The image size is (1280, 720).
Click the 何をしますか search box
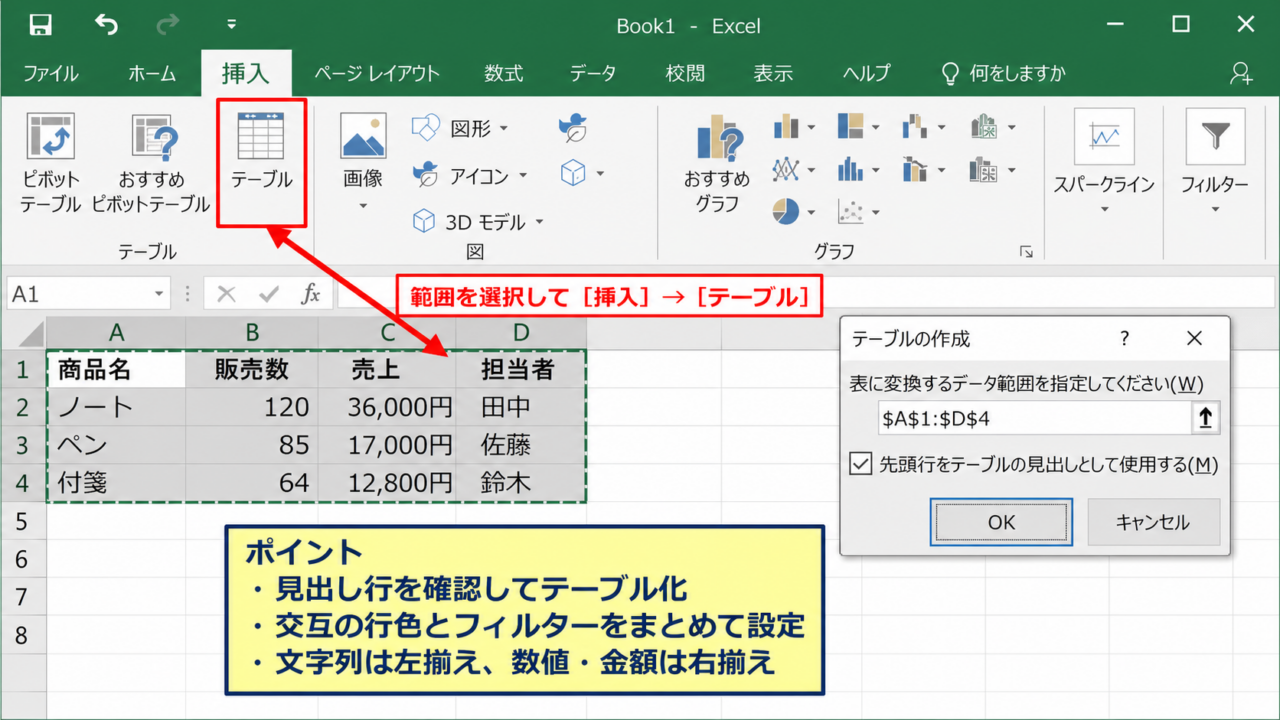tap(1004, 73)
